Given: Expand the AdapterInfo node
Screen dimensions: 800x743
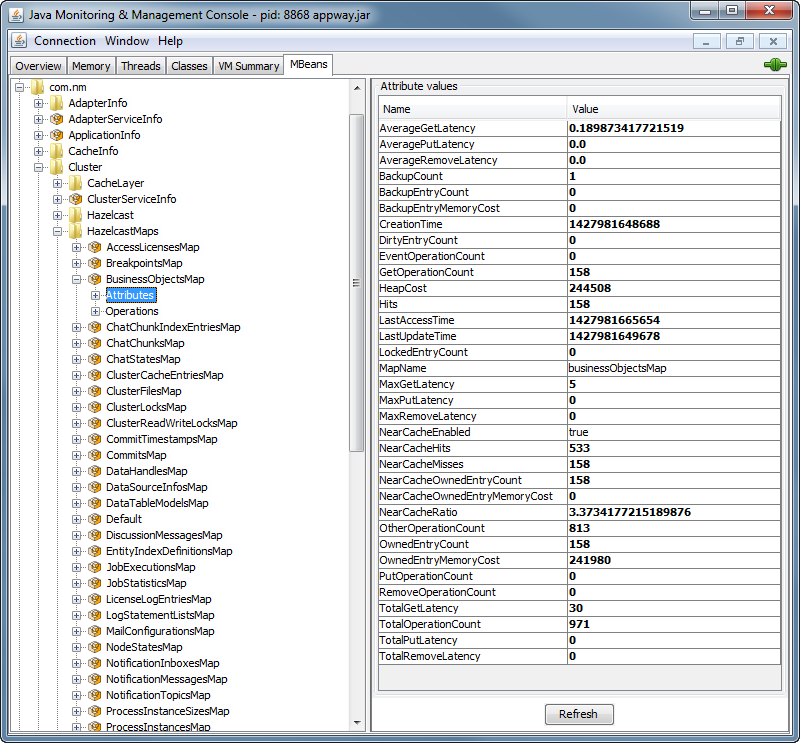Looking at the screenshot, I should [38, 104].
